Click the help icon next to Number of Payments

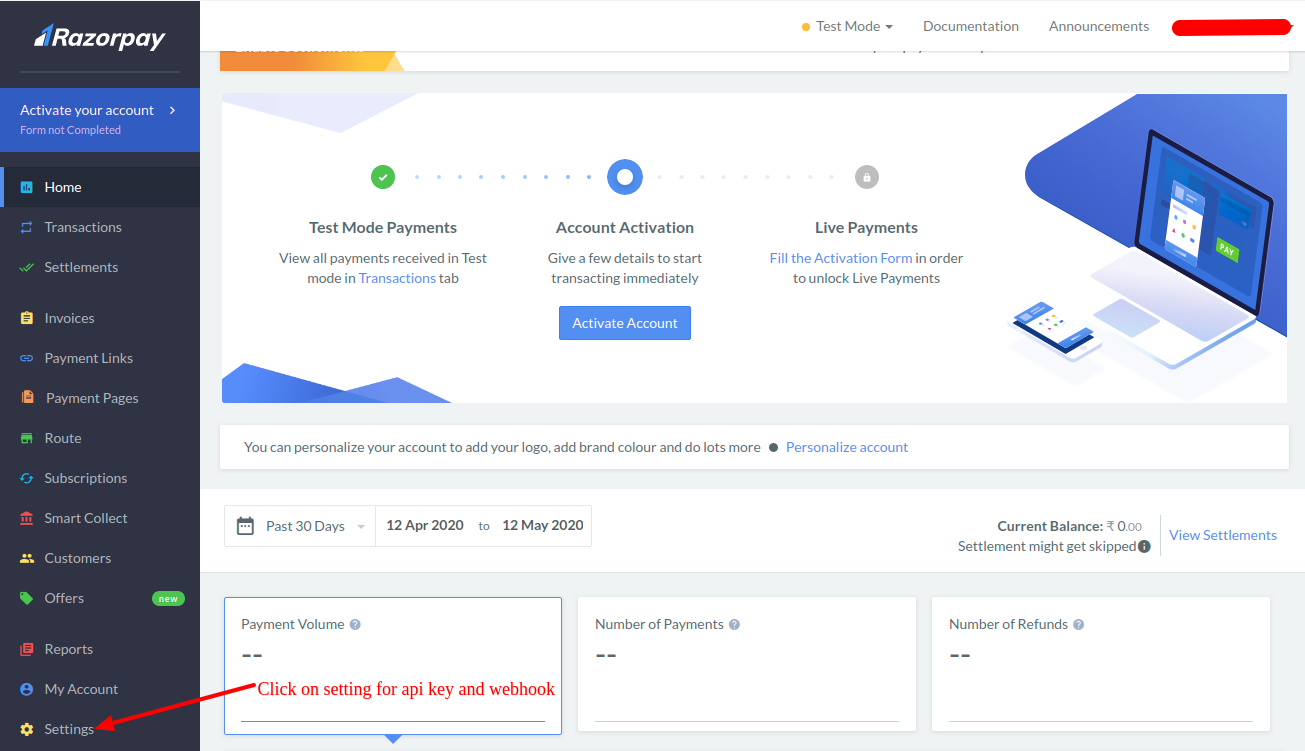734,624
